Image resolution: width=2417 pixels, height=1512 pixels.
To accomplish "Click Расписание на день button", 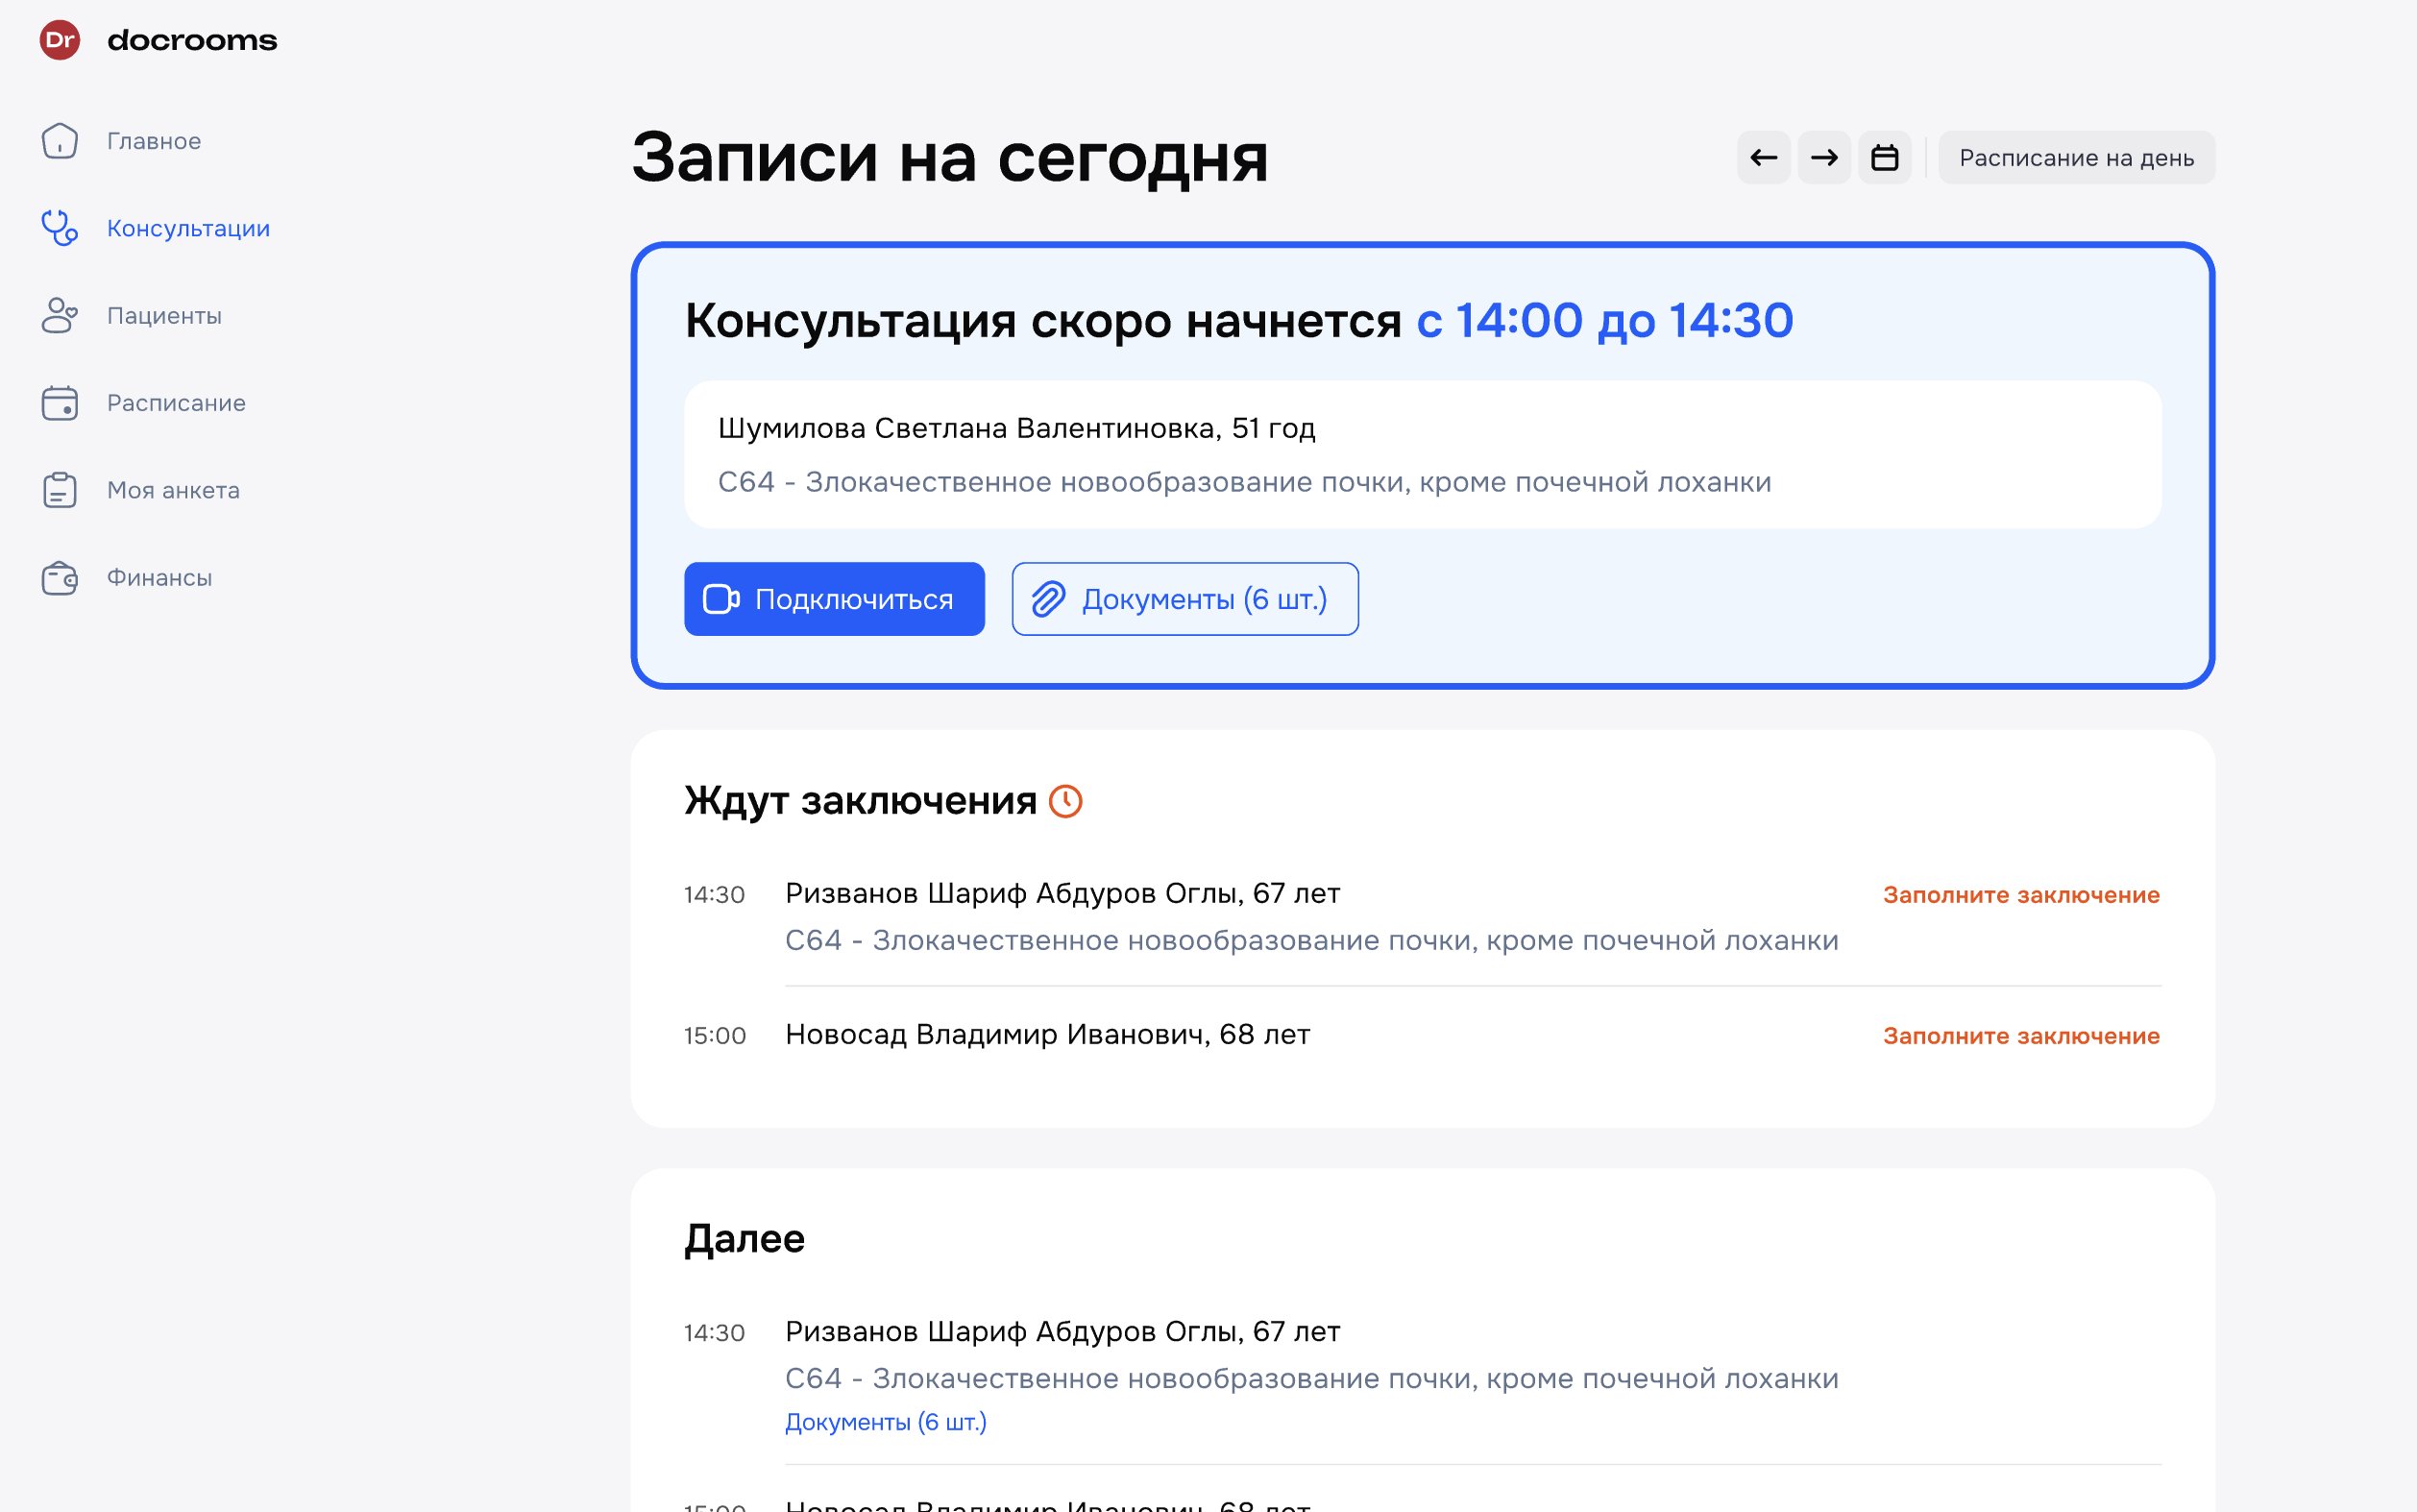I will pos(2076,158).
